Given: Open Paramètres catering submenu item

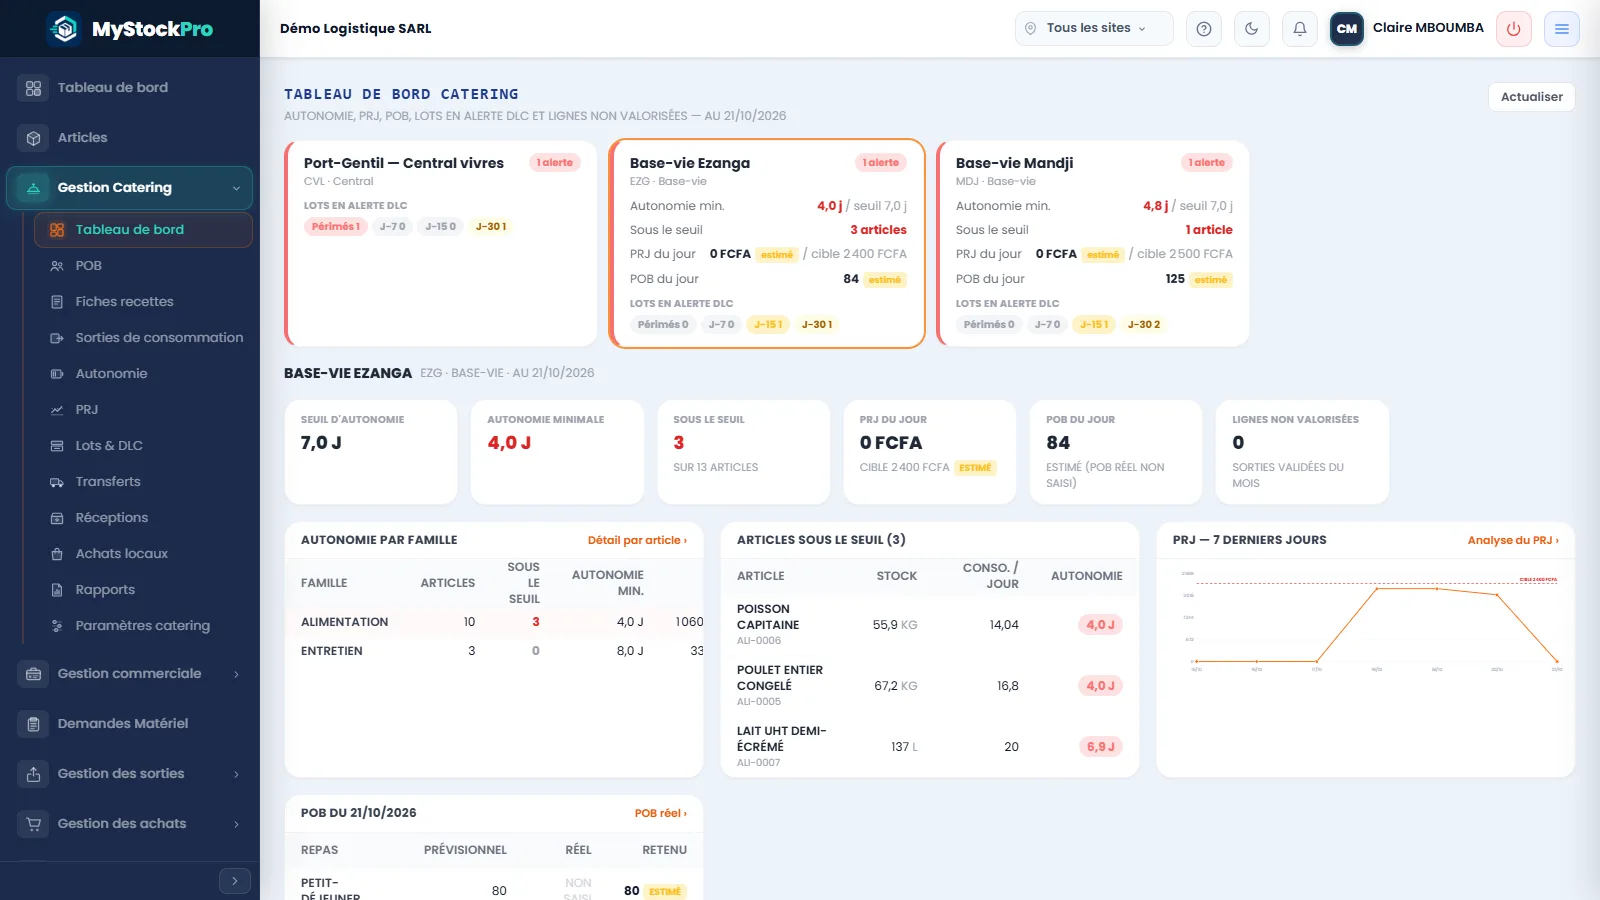Looking at the screenshot, I should pos(143,626).
